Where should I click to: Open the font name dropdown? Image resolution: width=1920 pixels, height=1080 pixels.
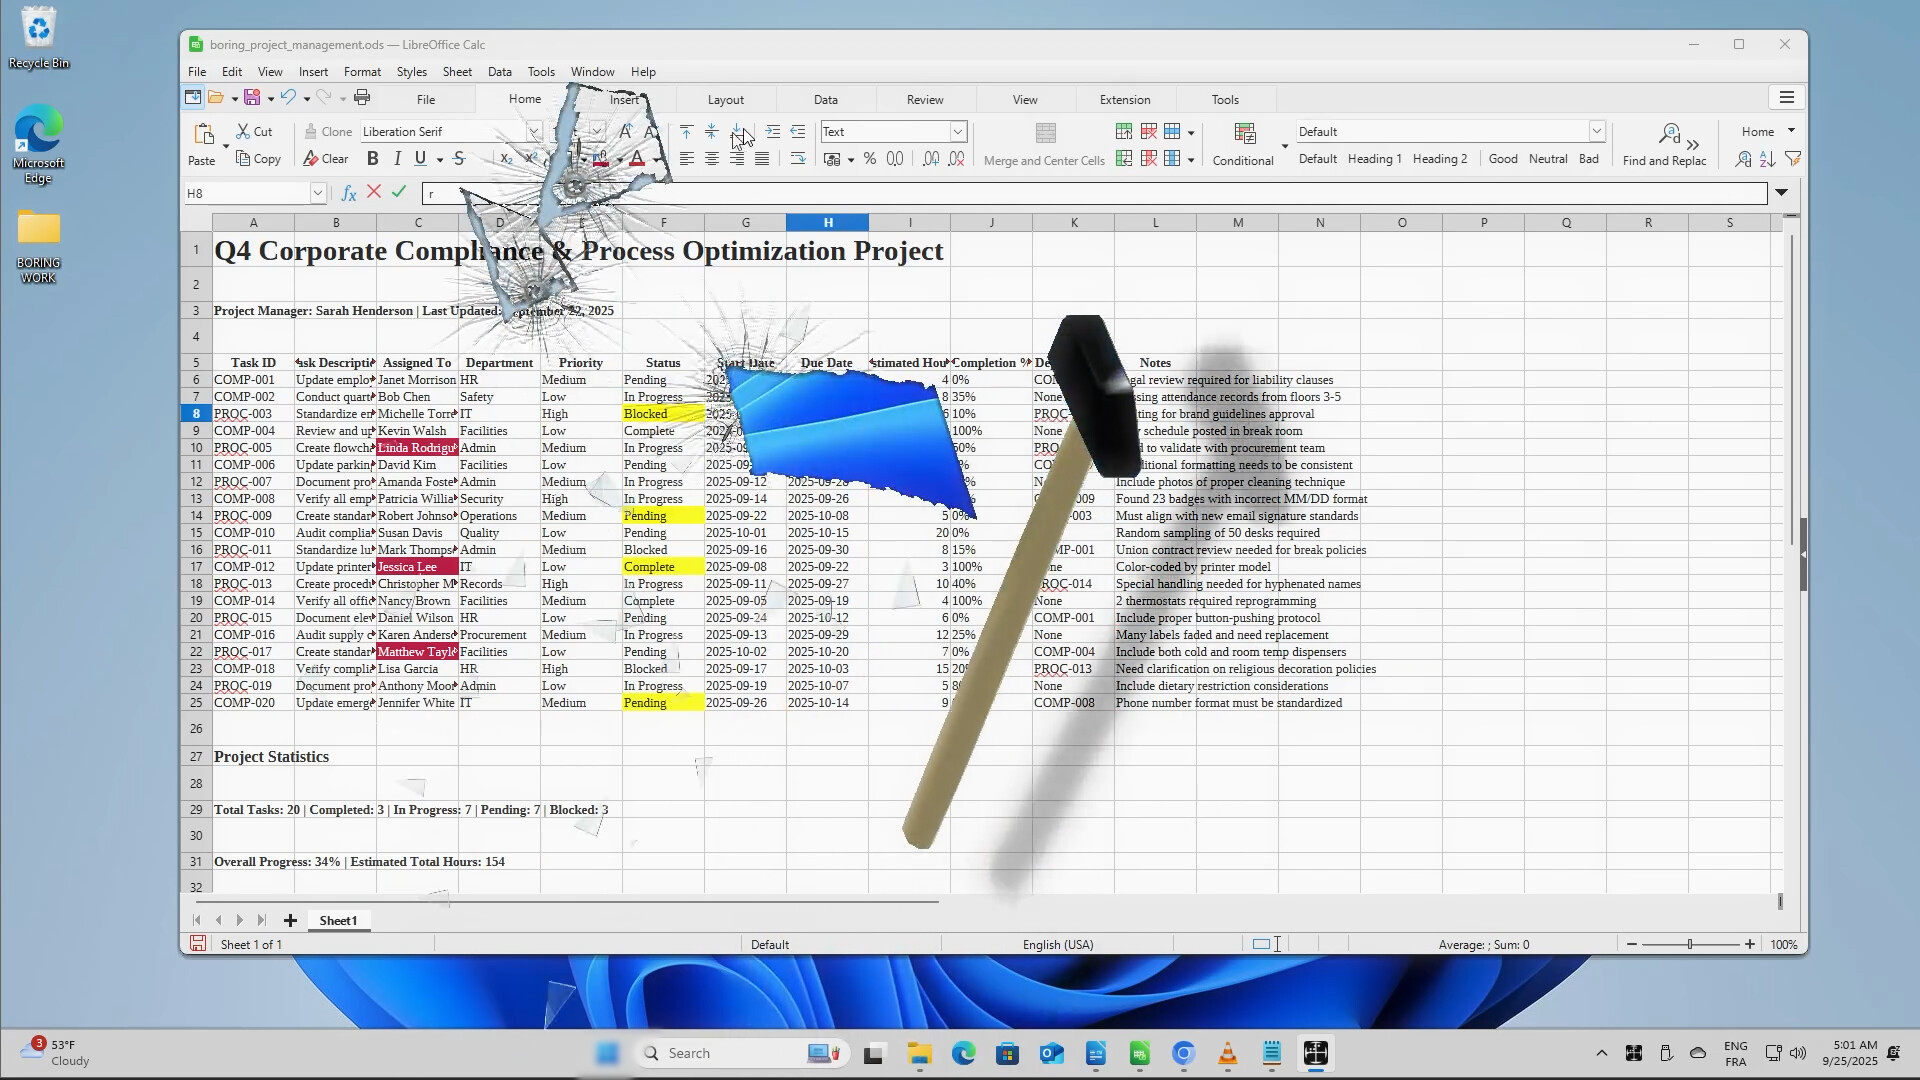tap(535, 131)
